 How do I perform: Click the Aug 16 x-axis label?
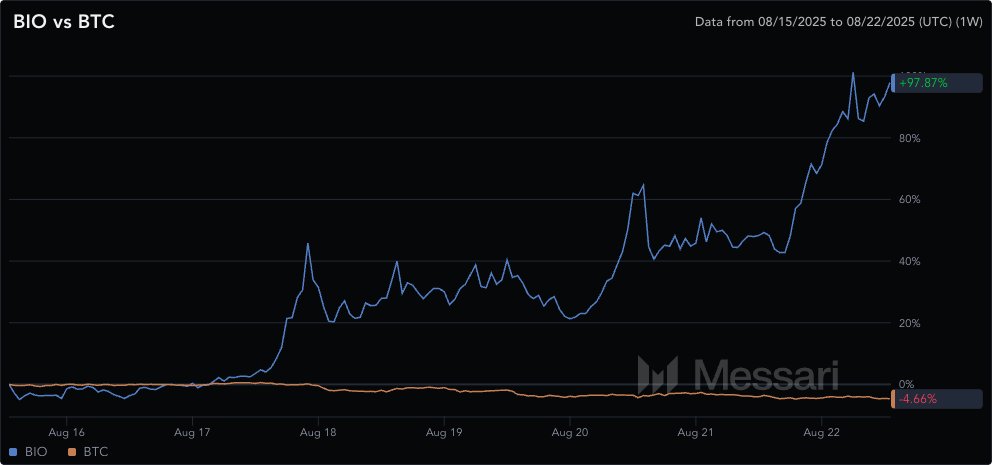(66, 433)
